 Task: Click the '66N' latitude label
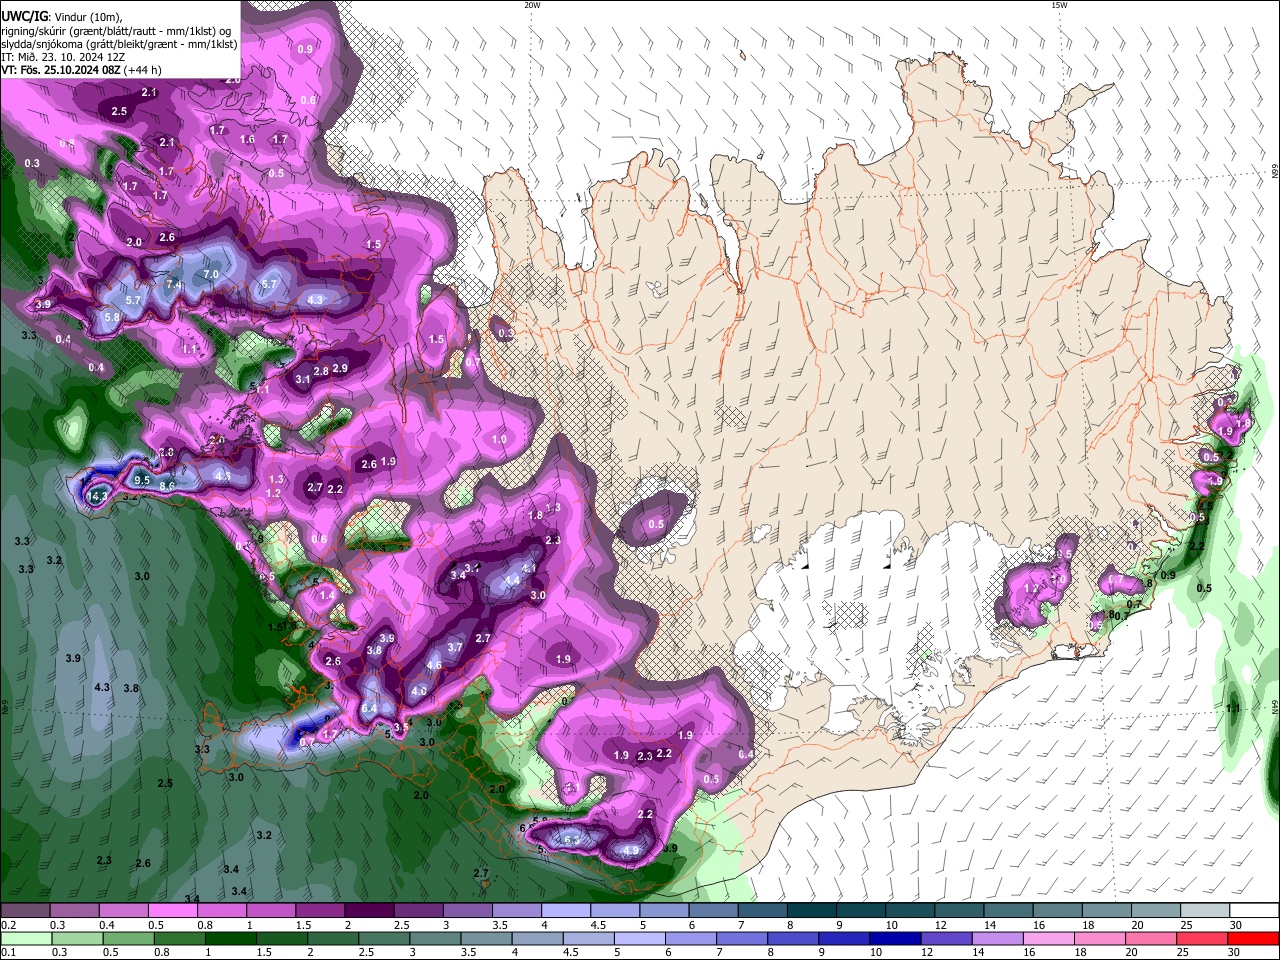1275,173
